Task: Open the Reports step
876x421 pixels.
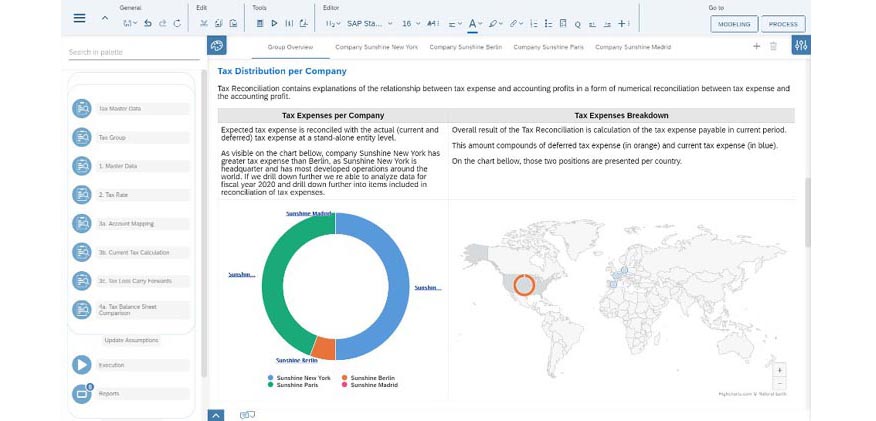Action: (x=131, y=394)
